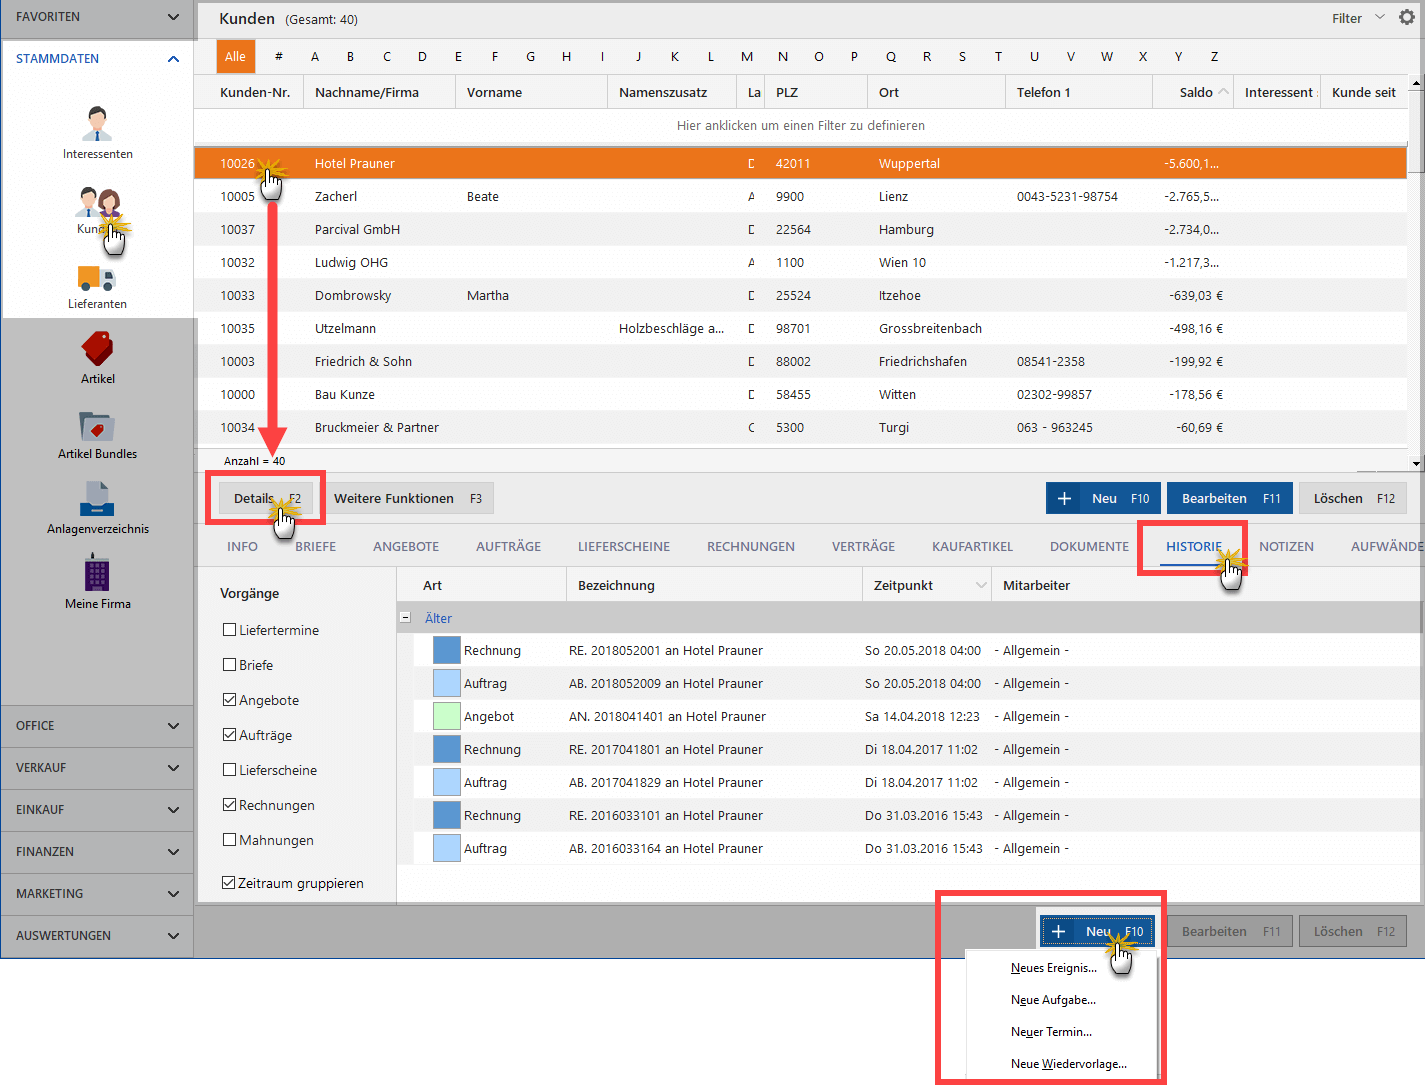Open Meine Firma building icon
The image size is (1425, 1085).
point(97,574)
